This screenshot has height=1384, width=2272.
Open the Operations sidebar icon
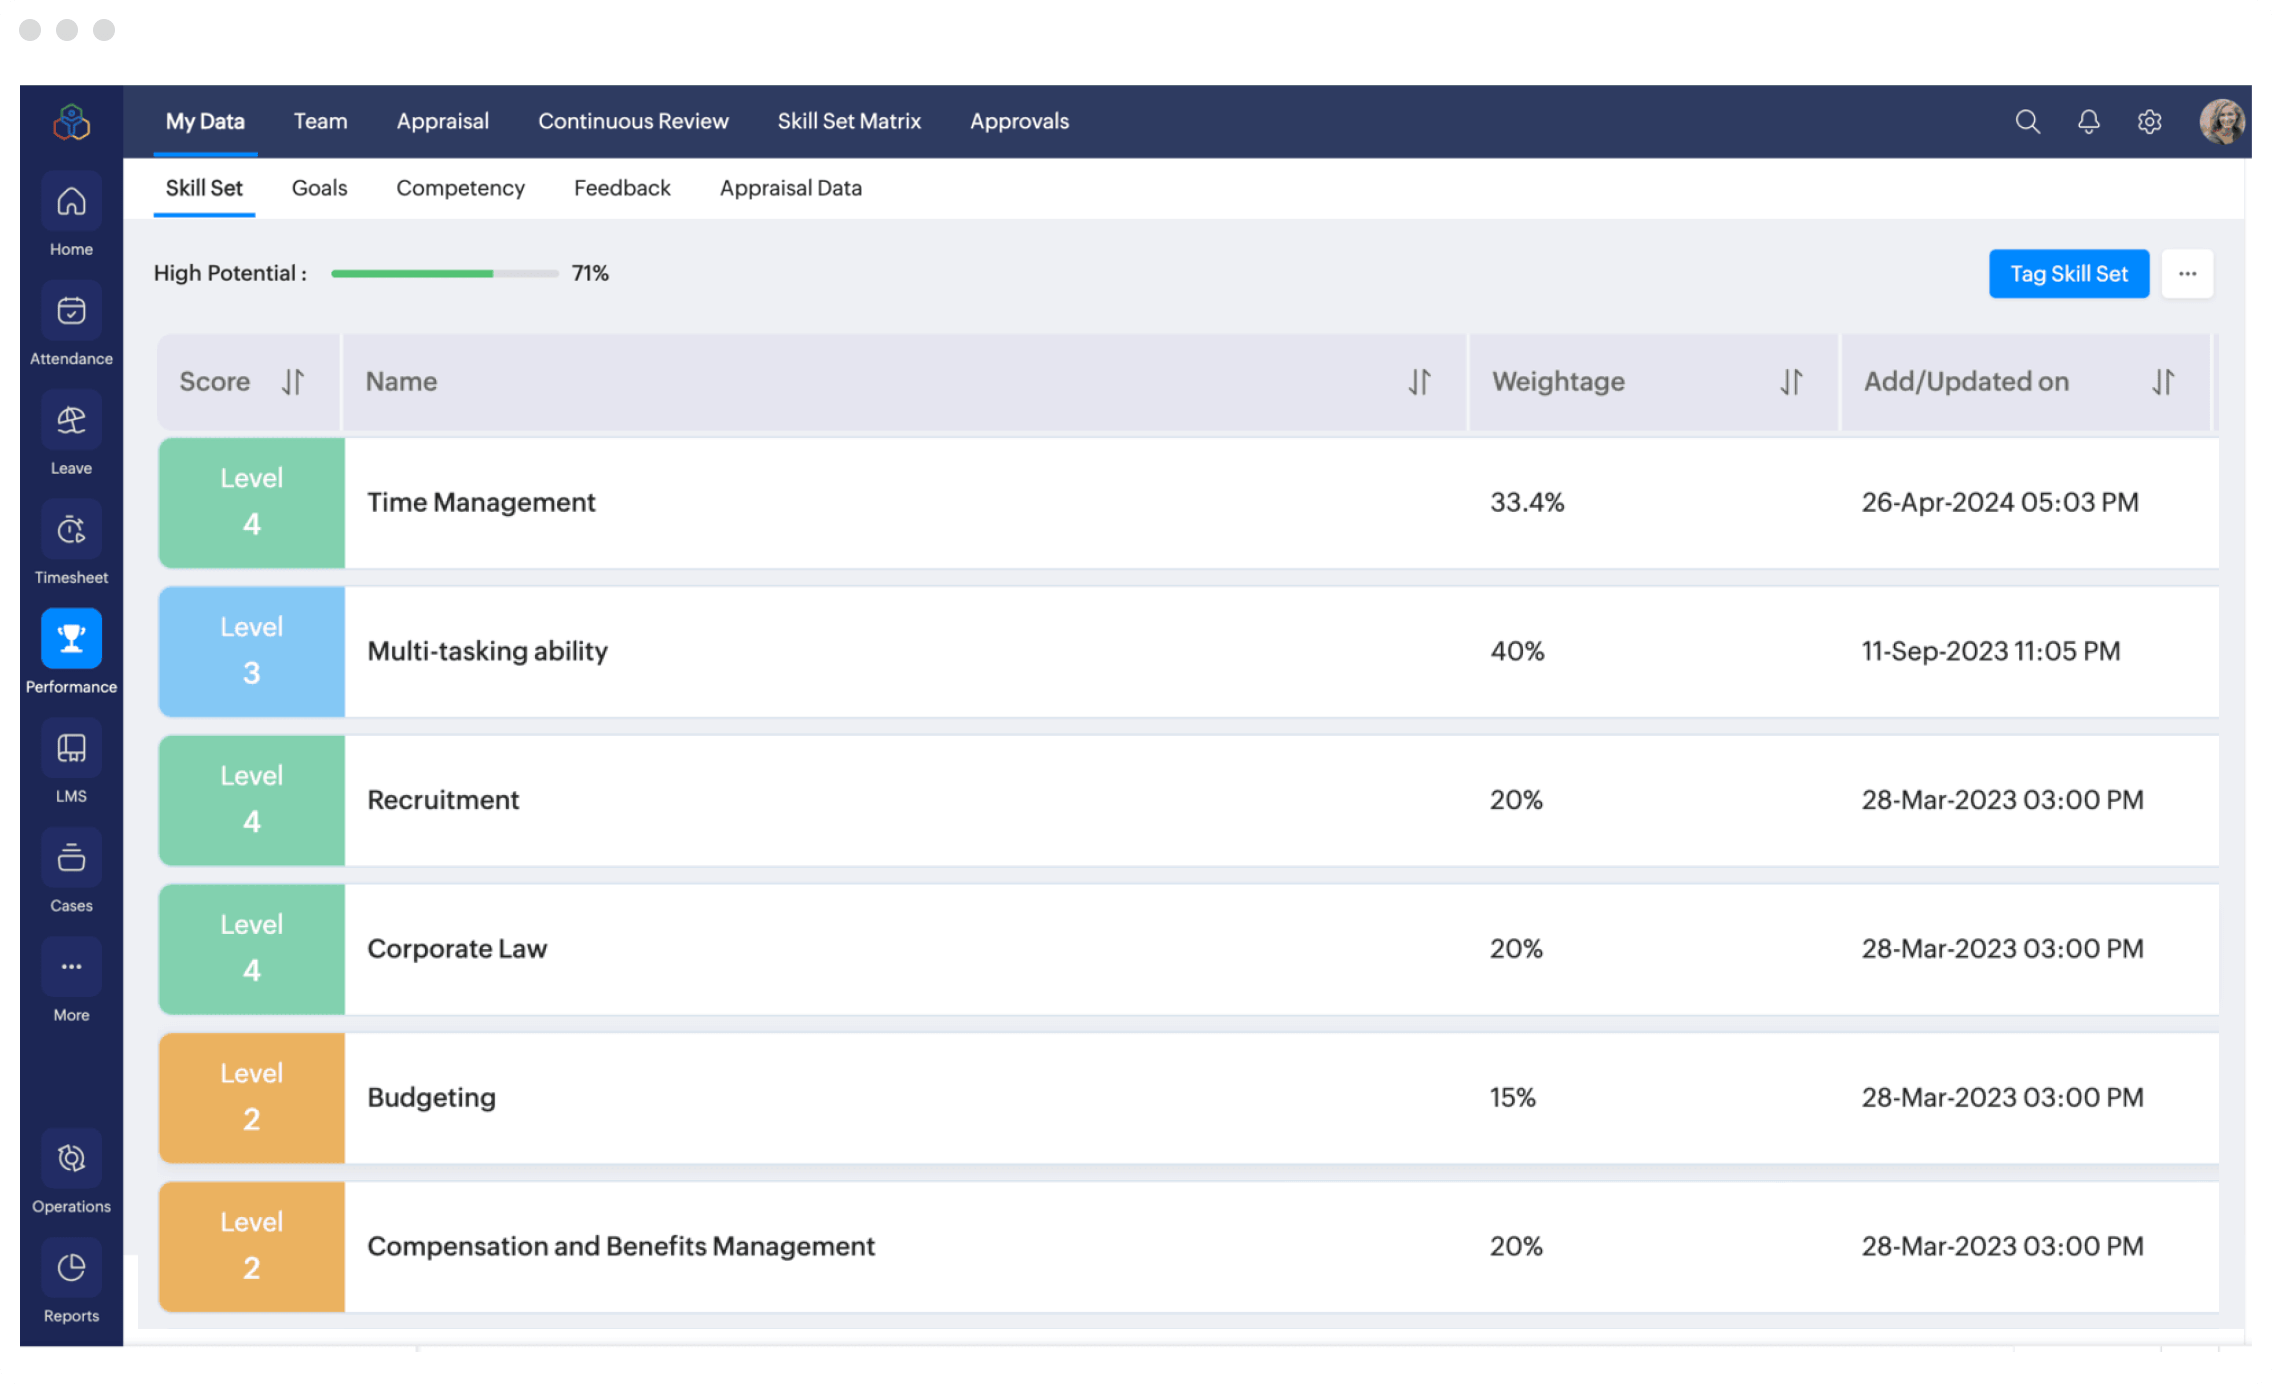(x=71, y=1159)
